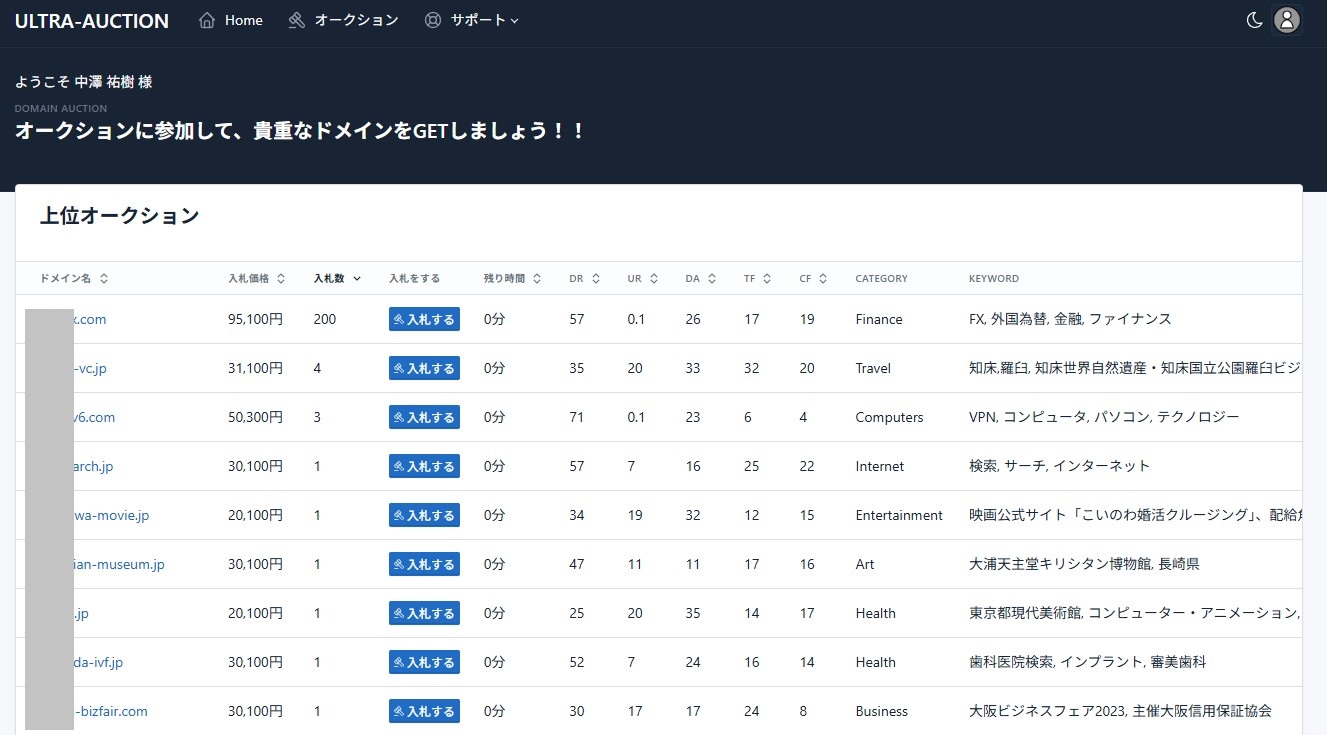The width and height of the screenshot is (1327, 735).
Task: Click keywords VPN, コンピュータ, パソコン, テクノロジー
Action: pyautogui.click(x=1104, y=417)
